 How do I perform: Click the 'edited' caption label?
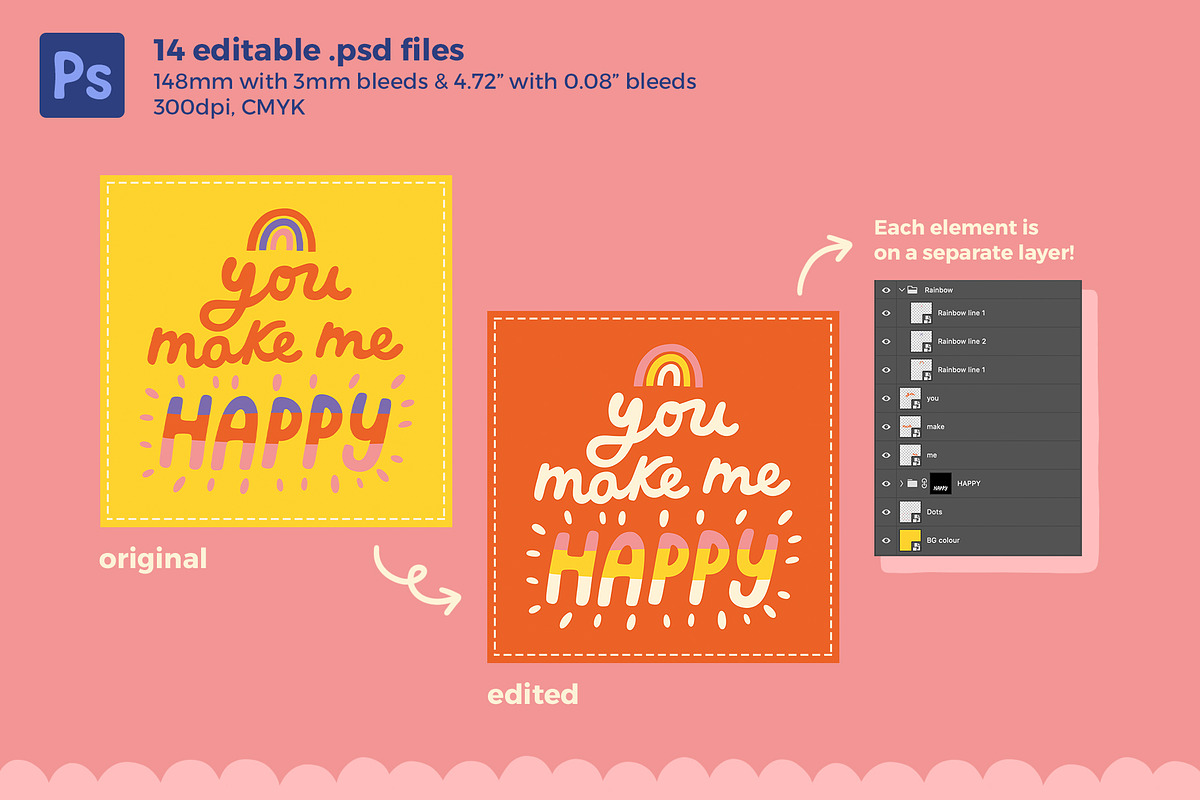[533, 694]
